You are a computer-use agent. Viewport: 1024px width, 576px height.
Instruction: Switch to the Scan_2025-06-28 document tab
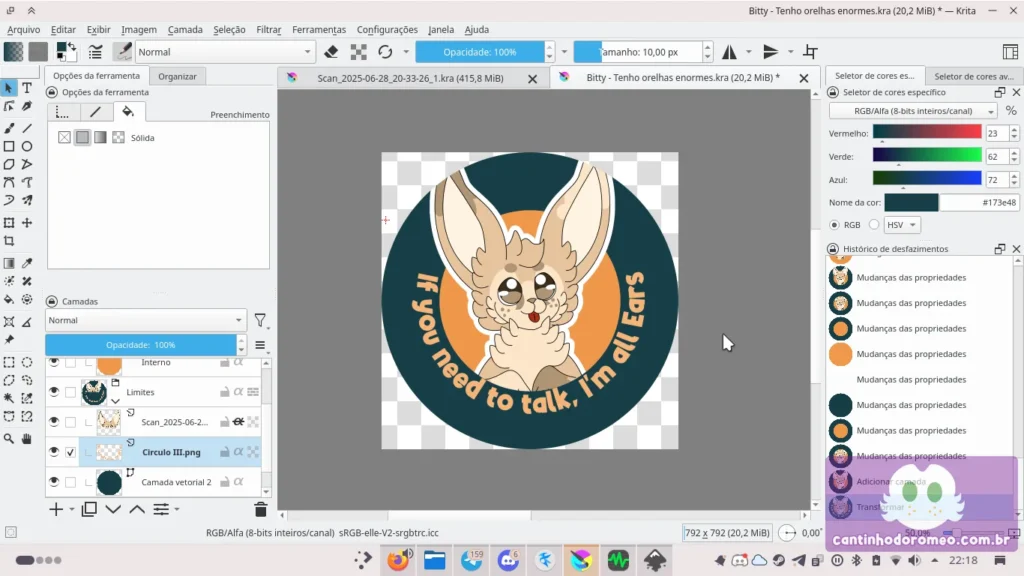410,78
